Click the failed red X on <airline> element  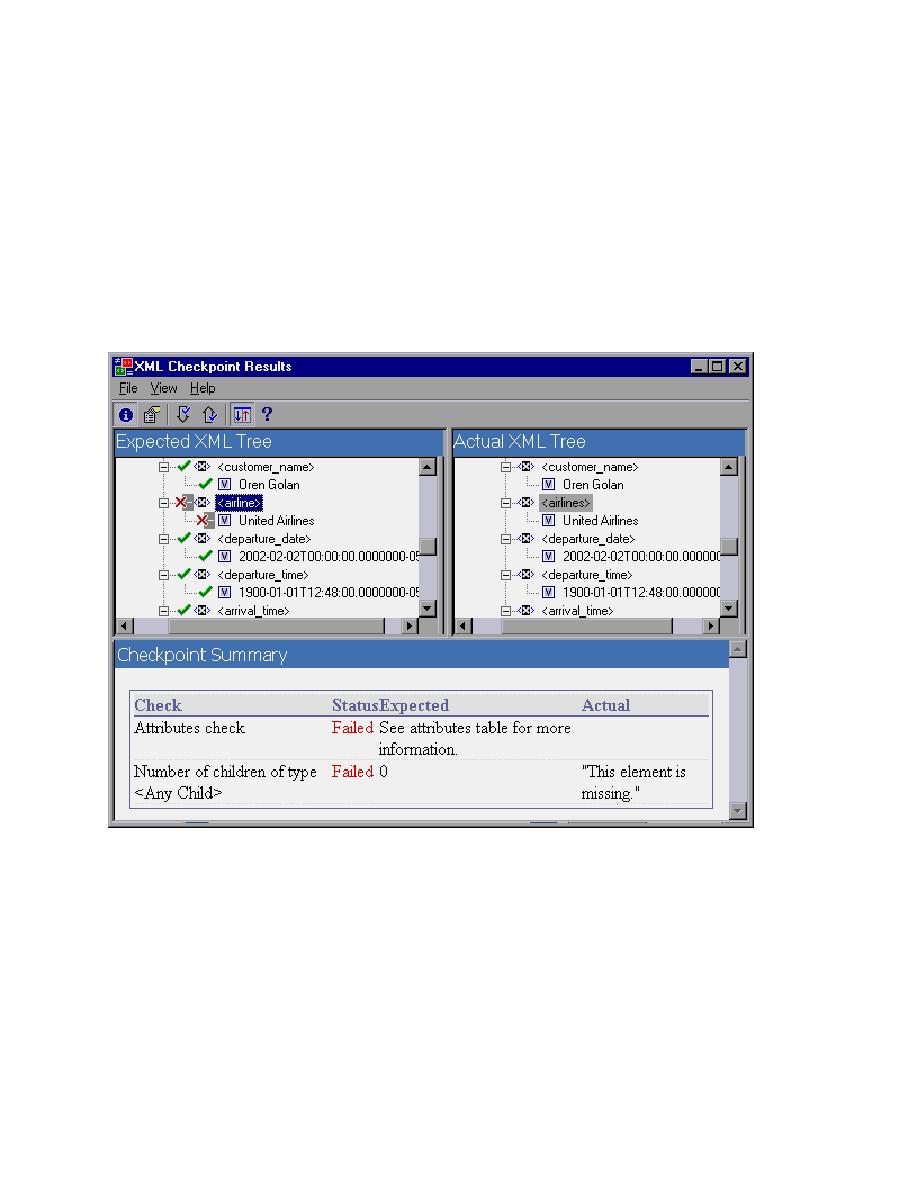[x=180, y=503]
